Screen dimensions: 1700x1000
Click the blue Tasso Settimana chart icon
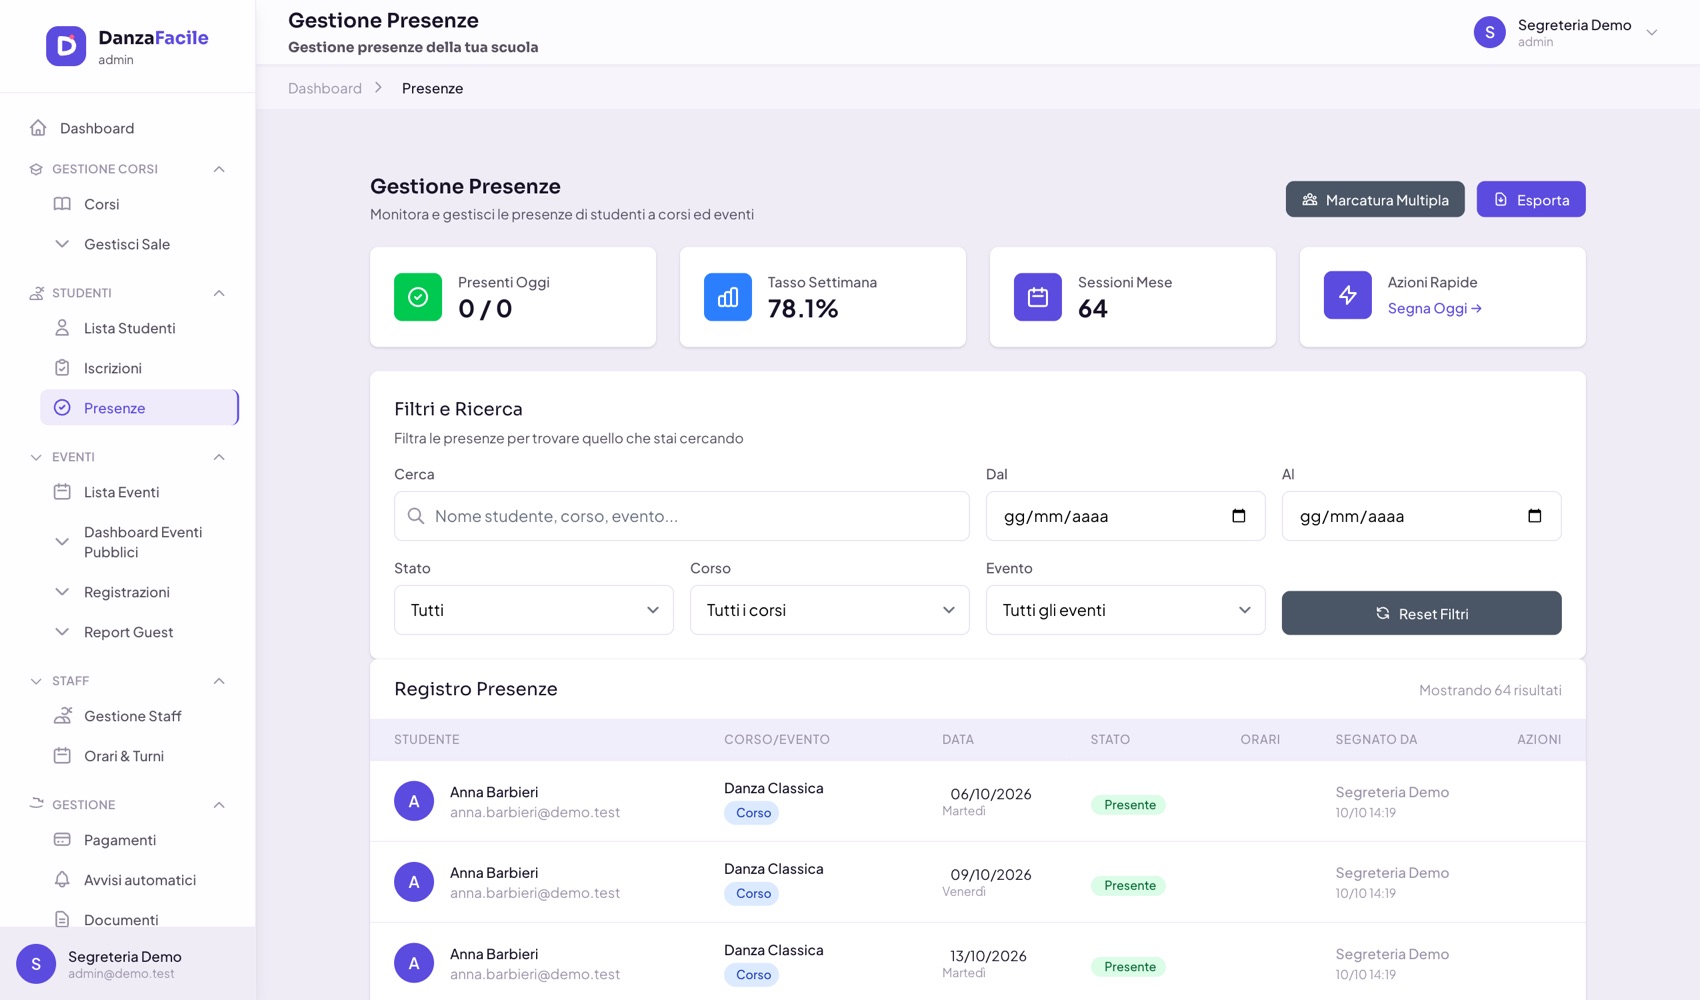tap(728, 297)
